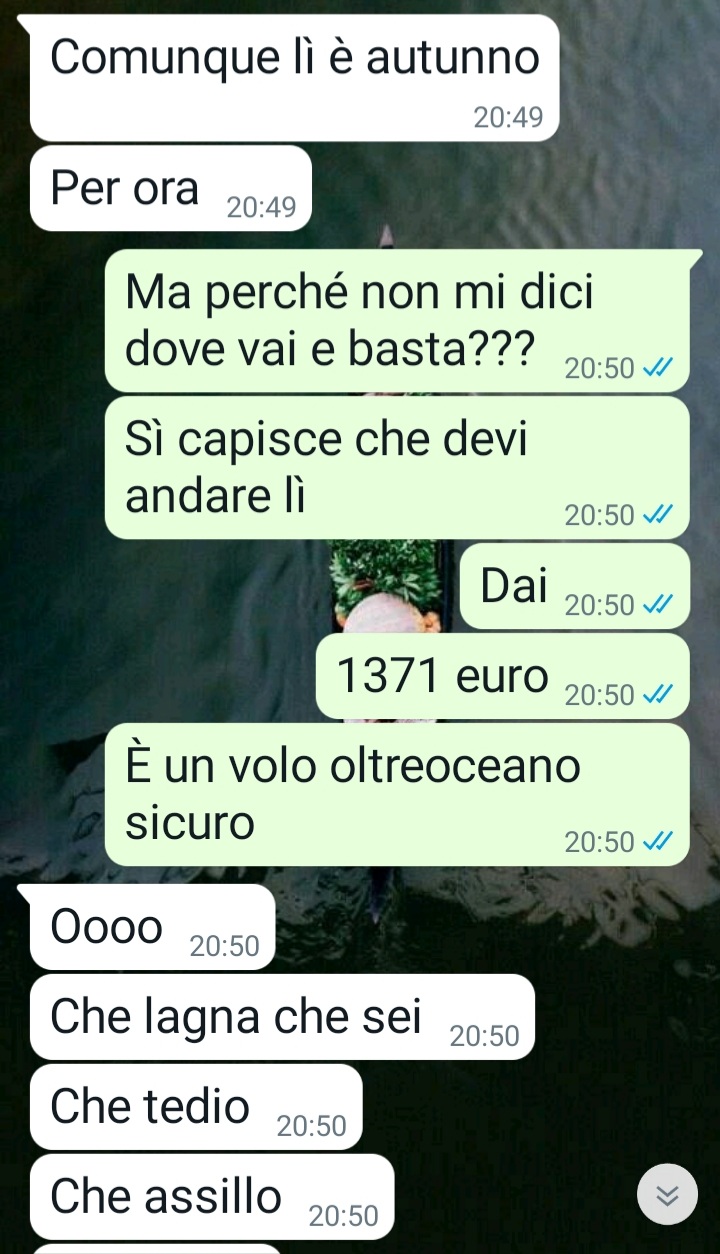Tap the "Dai" message bubble

tap(575, 586)
